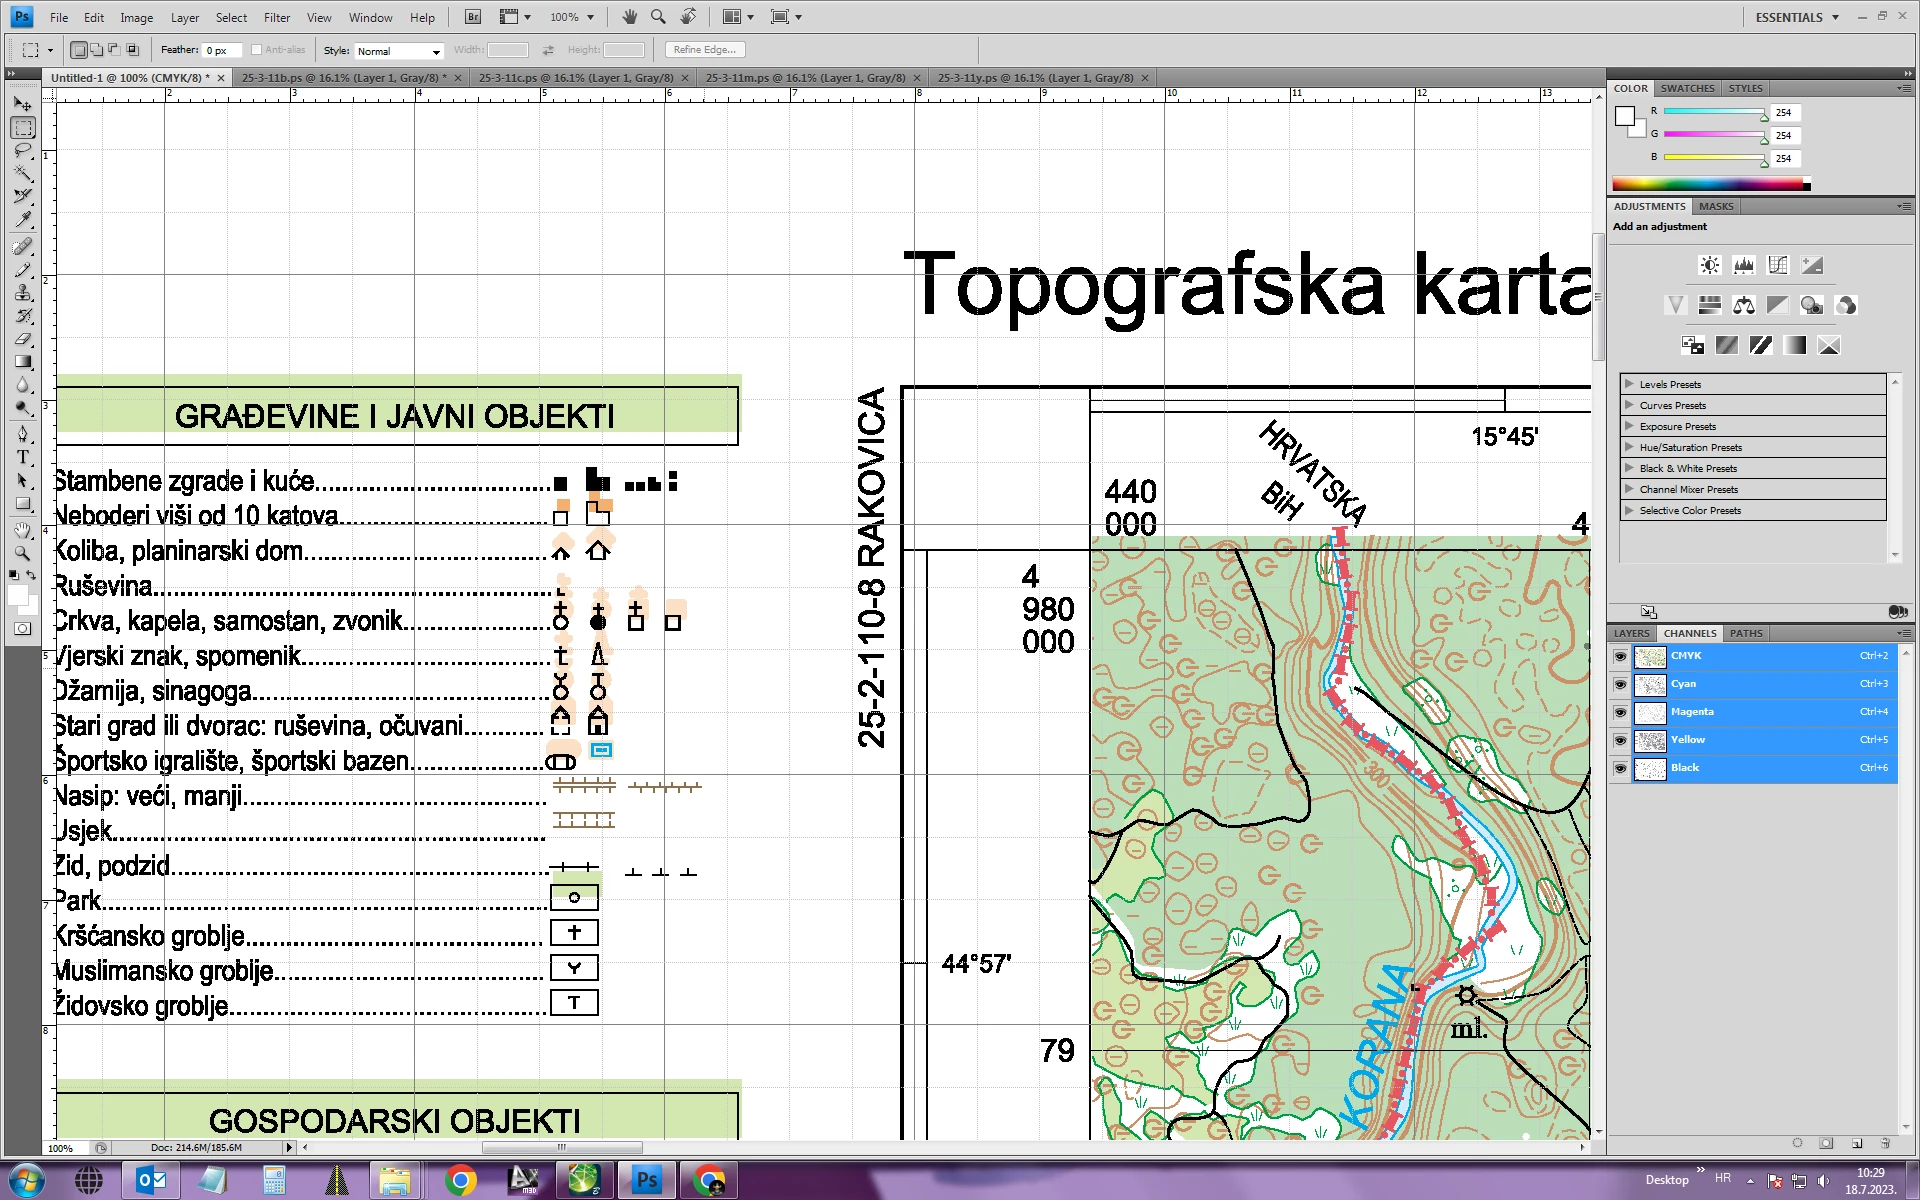Toggle visibility of the Black channel
The width and height of the screenshot is (1920, 1200).
coord(1620,768)
